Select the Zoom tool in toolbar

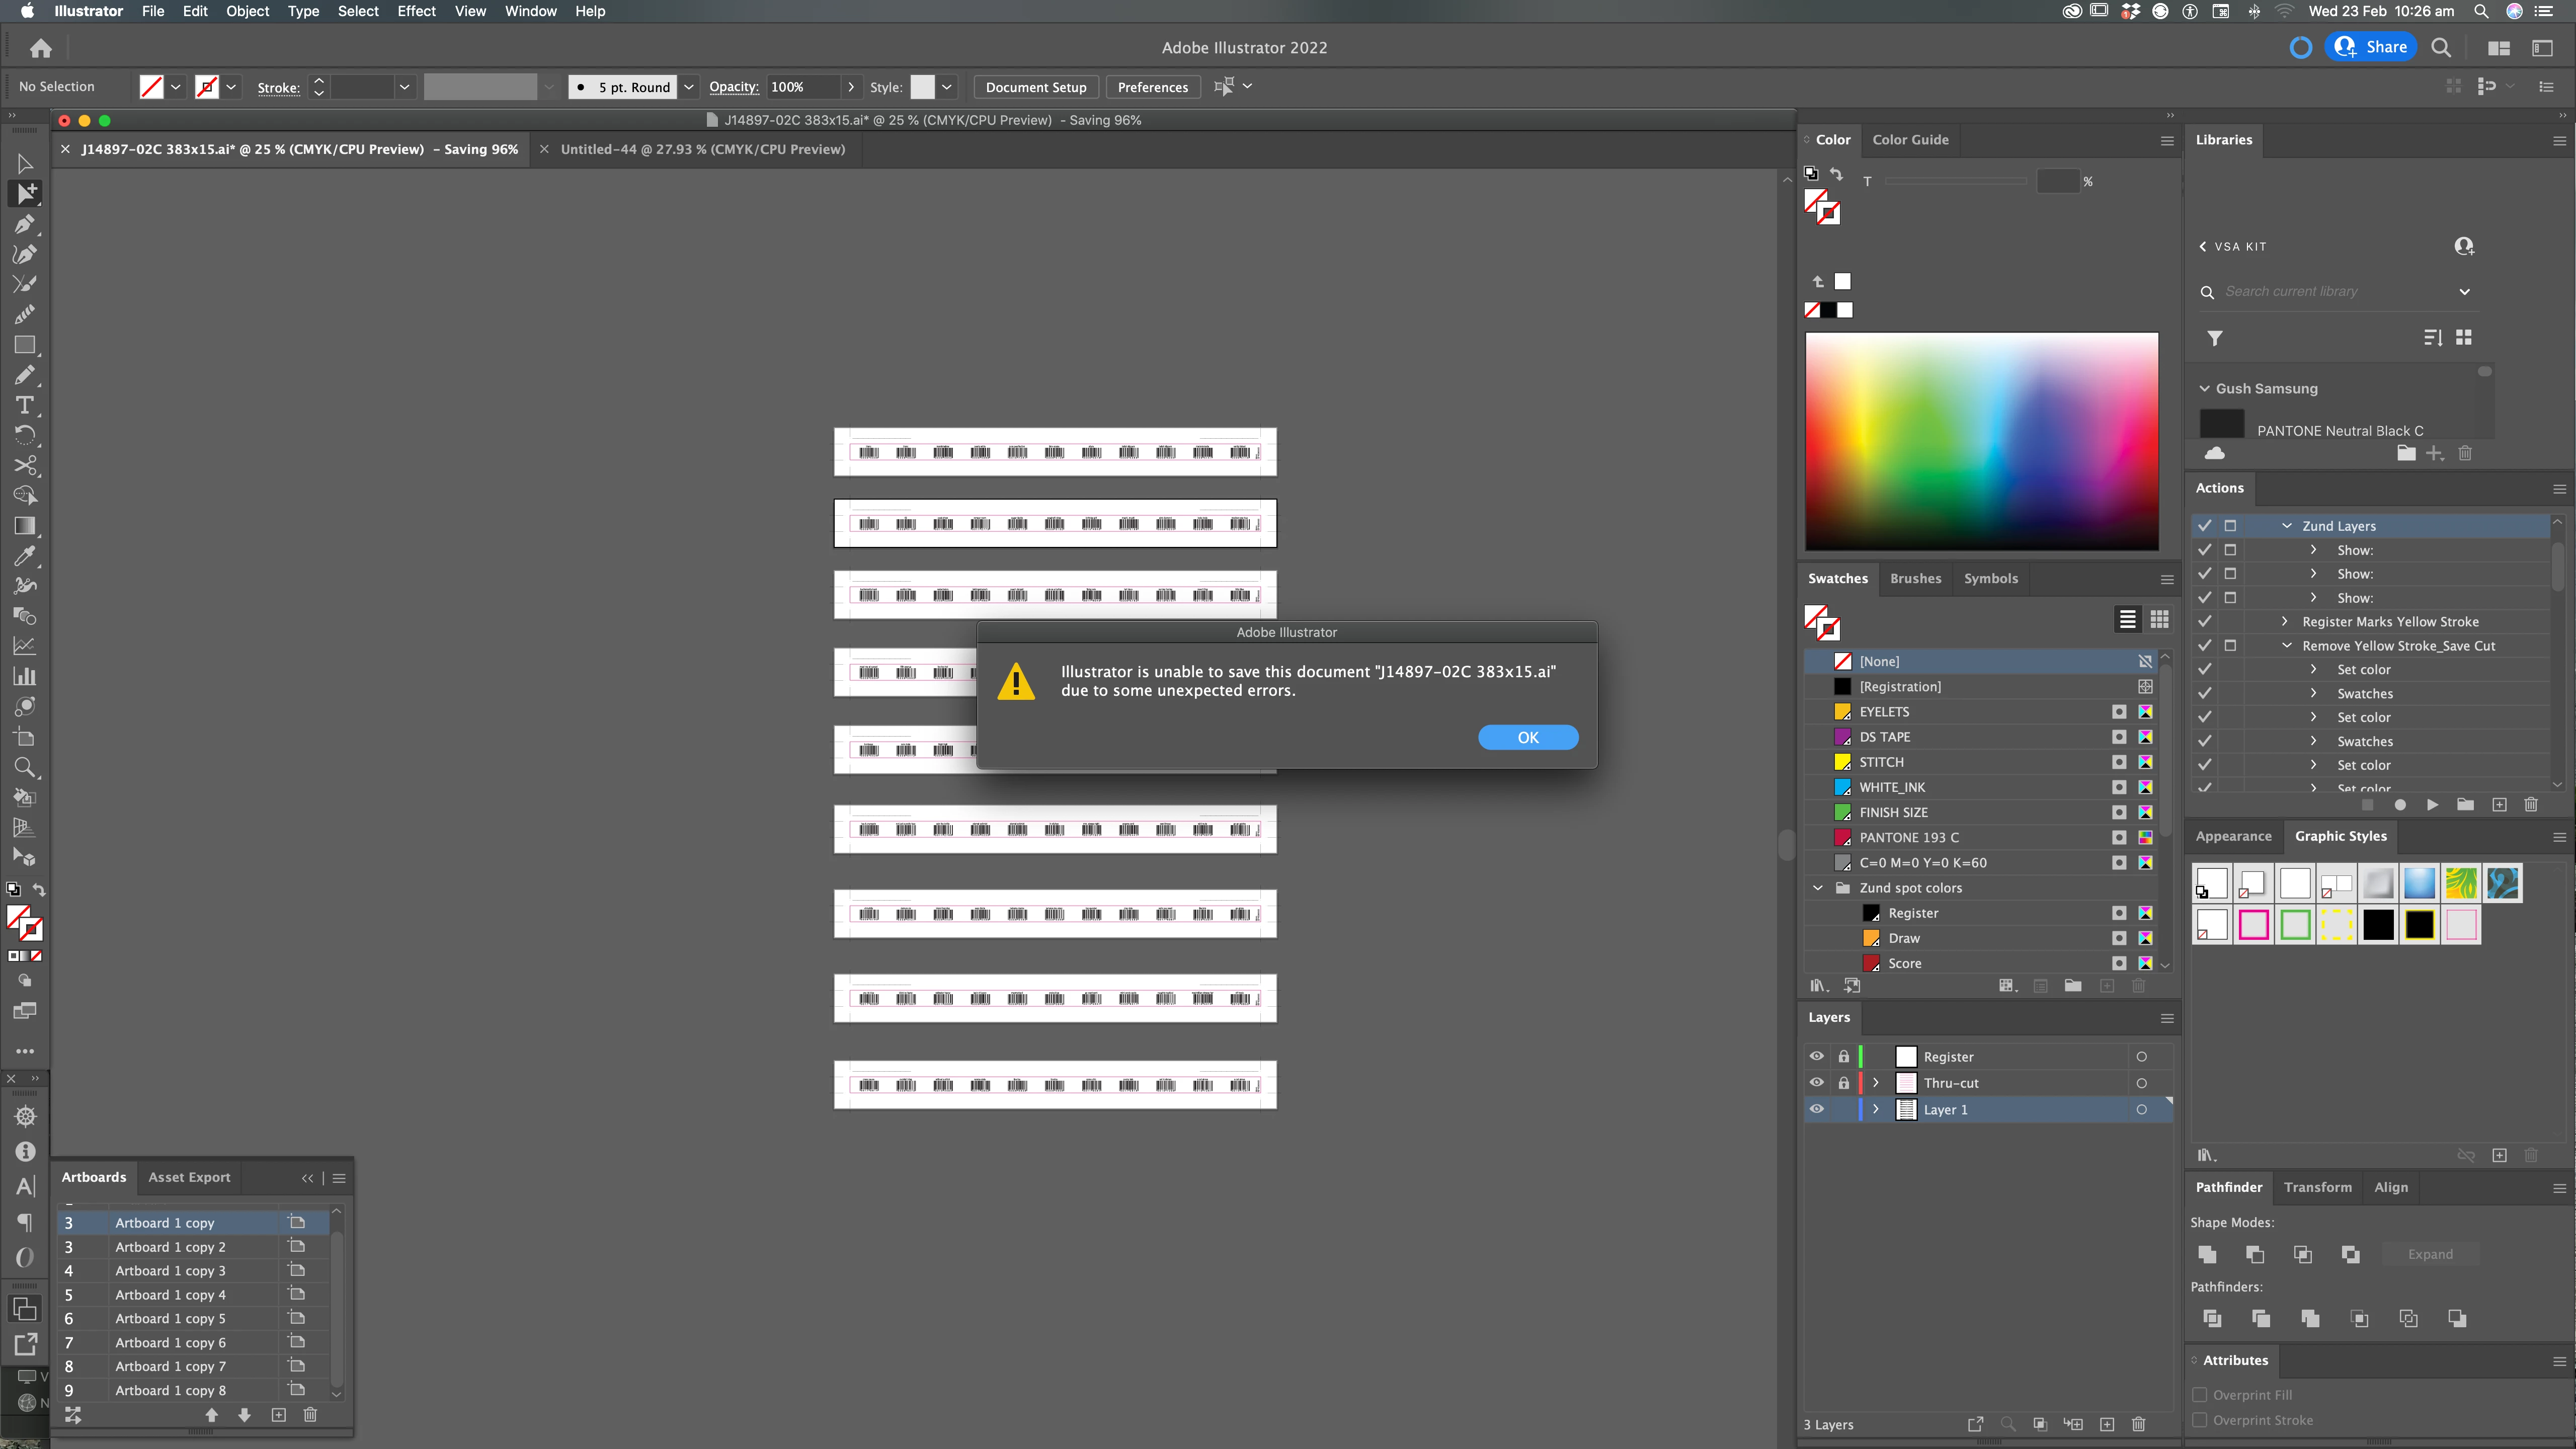(x=25, y=768)
